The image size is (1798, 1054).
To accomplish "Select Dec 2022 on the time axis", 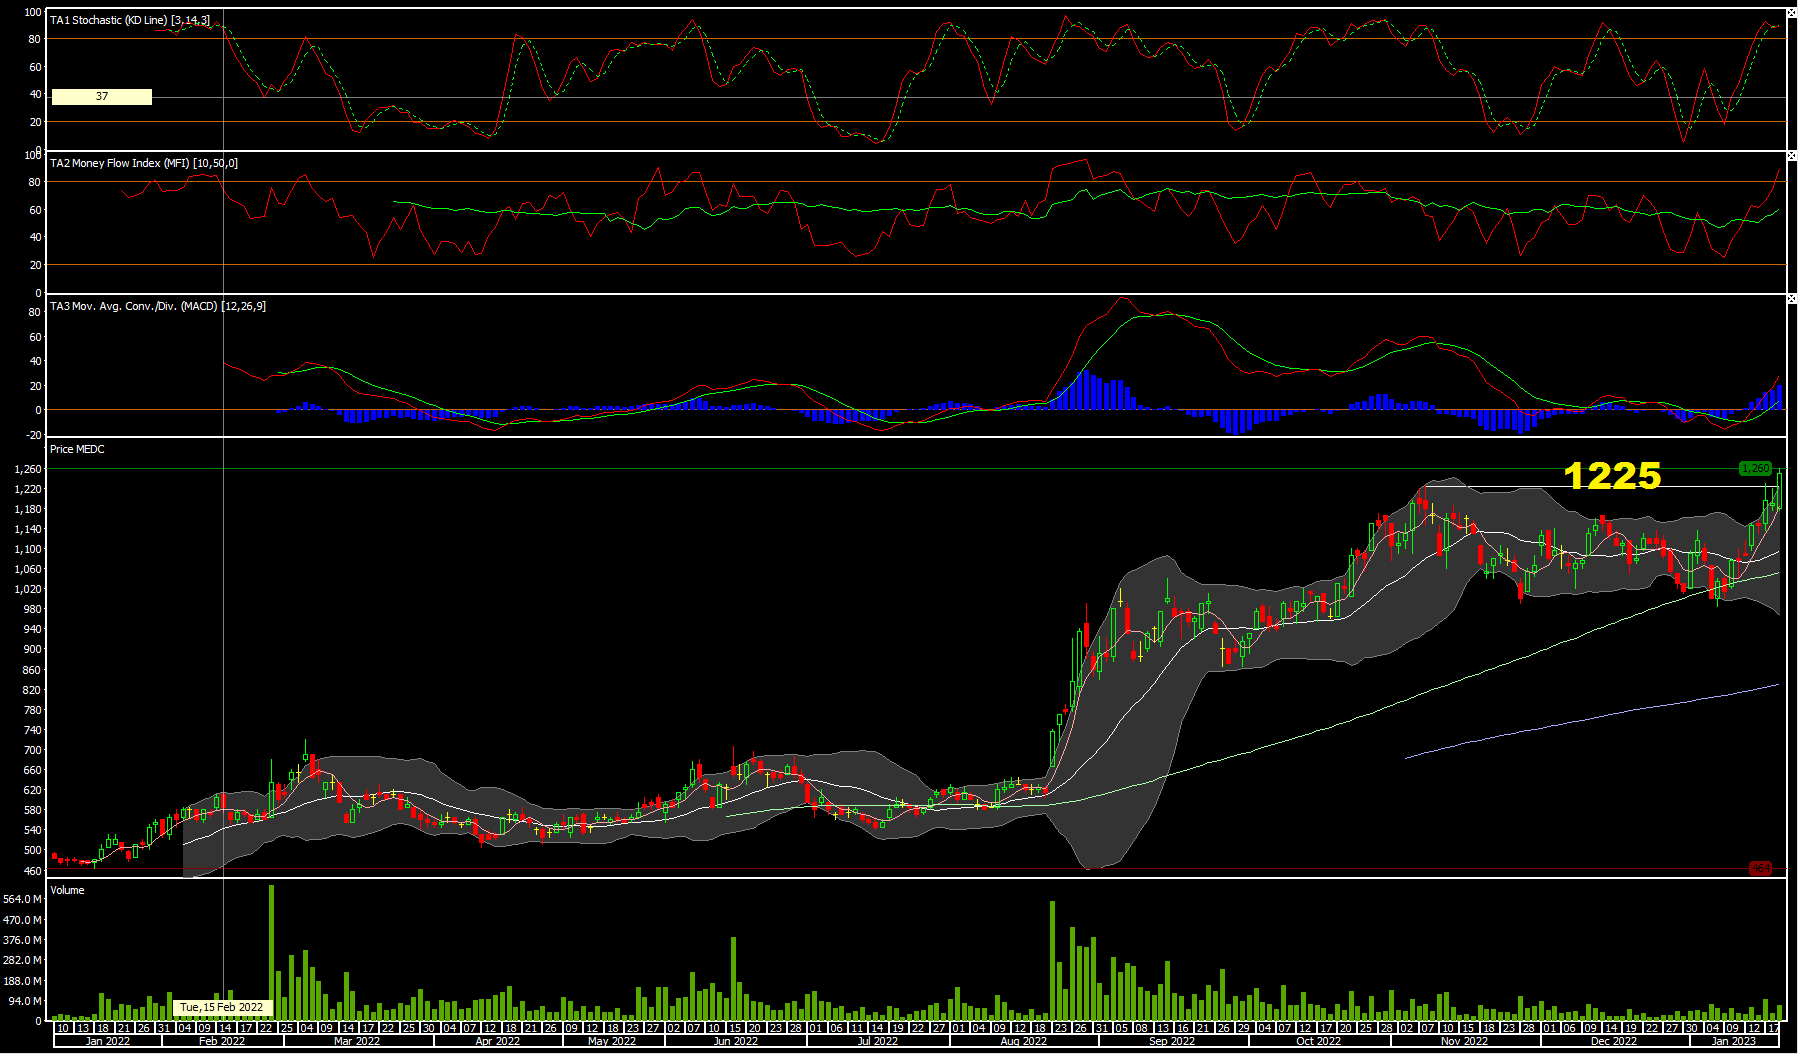I will click(1613, 1041).
